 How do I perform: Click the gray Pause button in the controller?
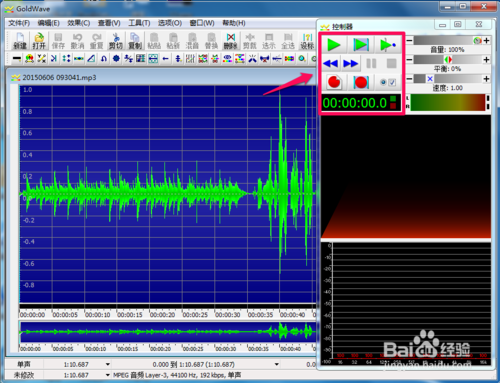(x=371, y=63)
